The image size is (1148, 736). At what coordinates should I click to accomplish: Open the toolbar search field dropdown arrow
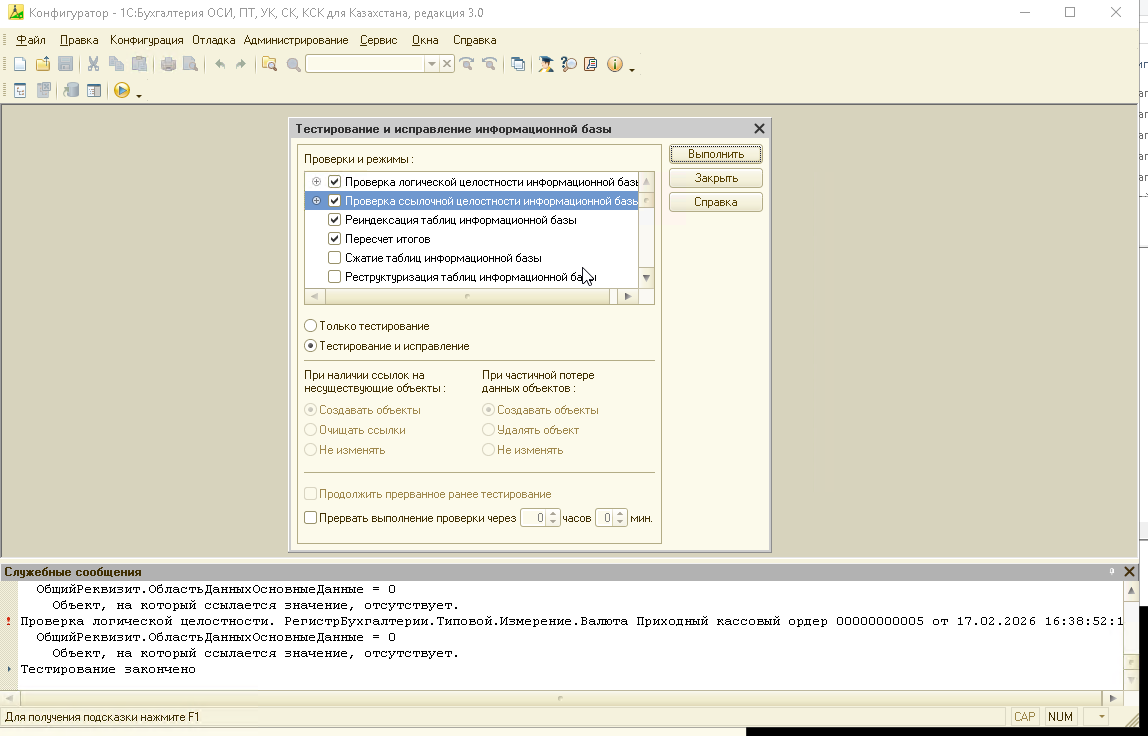click(432, 64)
